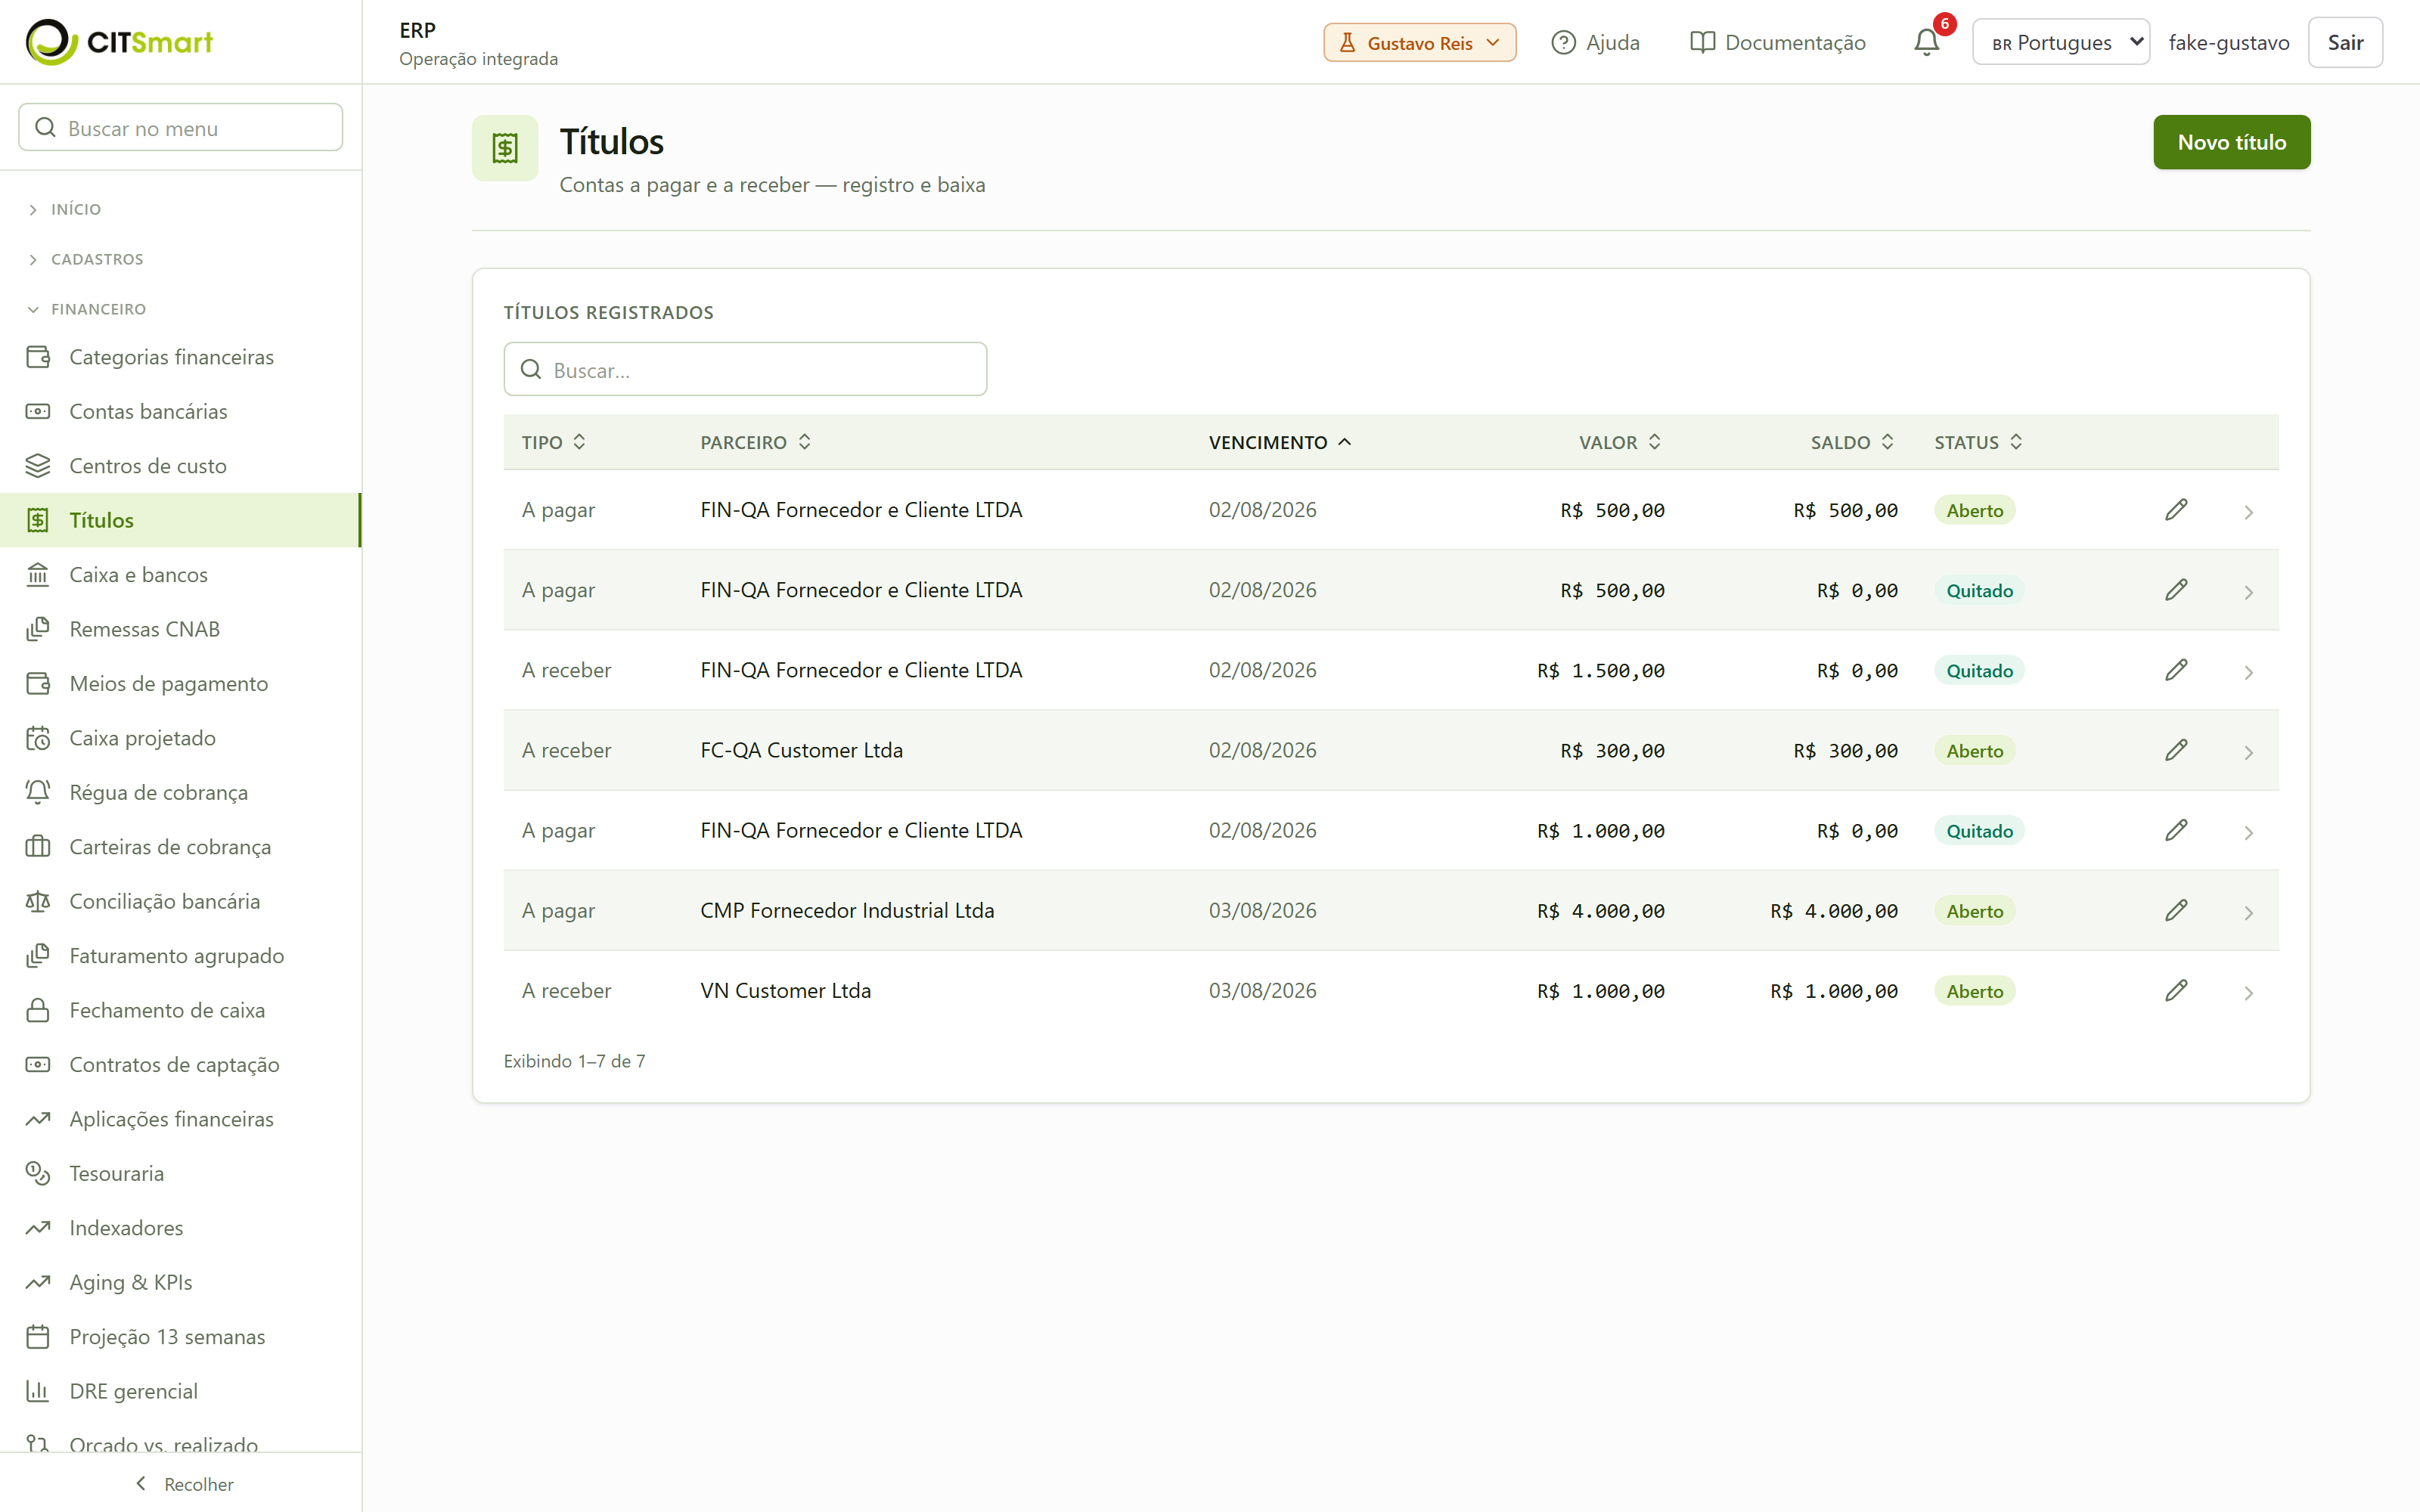Go to Caixa e bancos

pyautogui.click(x=181, y=575)
